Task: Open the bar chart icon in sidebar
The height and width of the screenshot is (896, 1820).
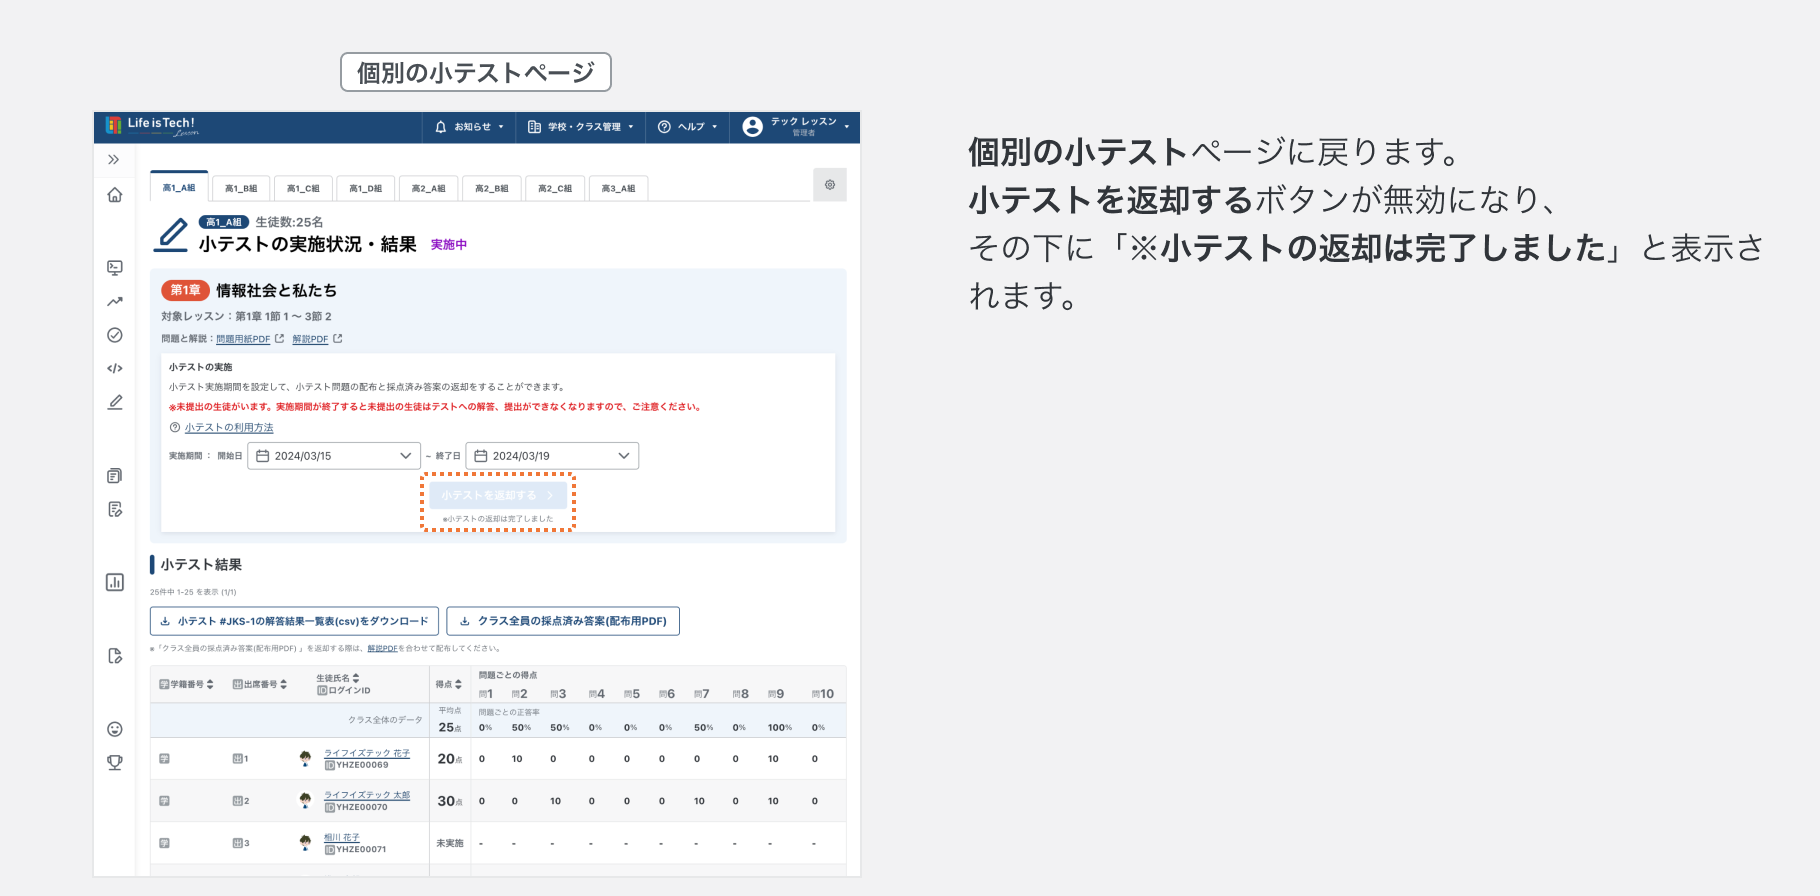Action: pyautogui.click(x=115, y=582)
